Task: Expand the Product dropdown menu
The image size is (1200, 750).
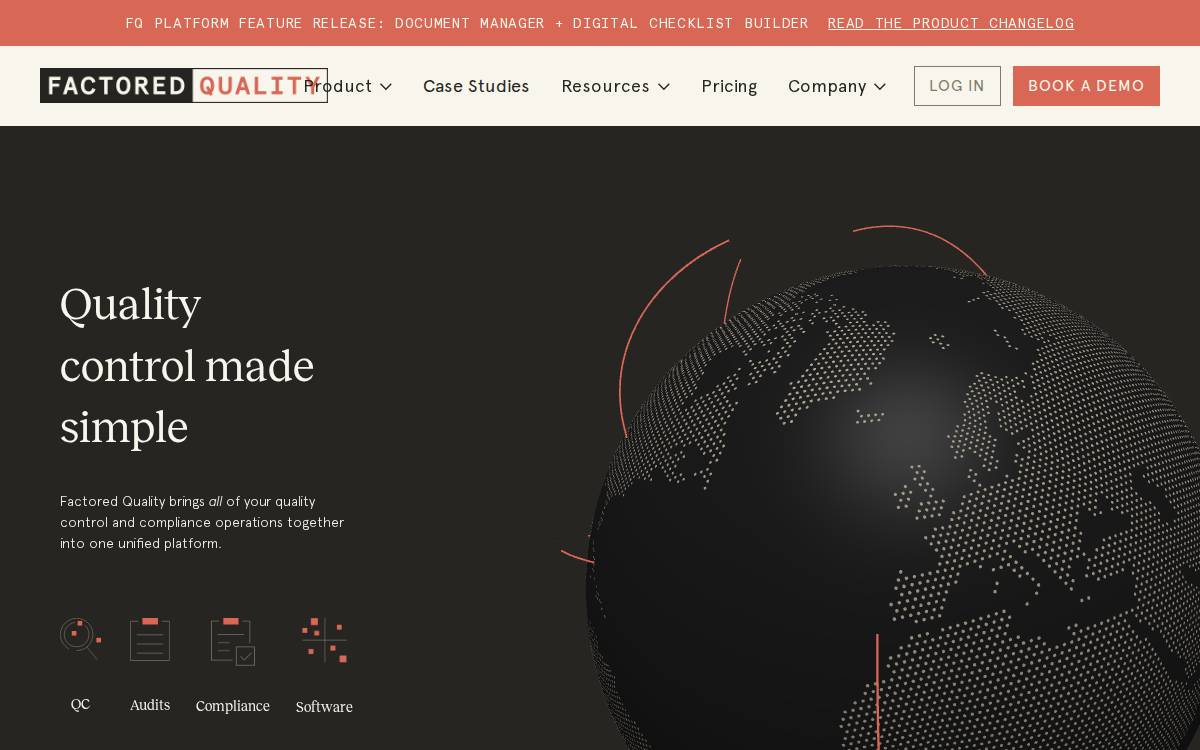Action: [348, 86]
